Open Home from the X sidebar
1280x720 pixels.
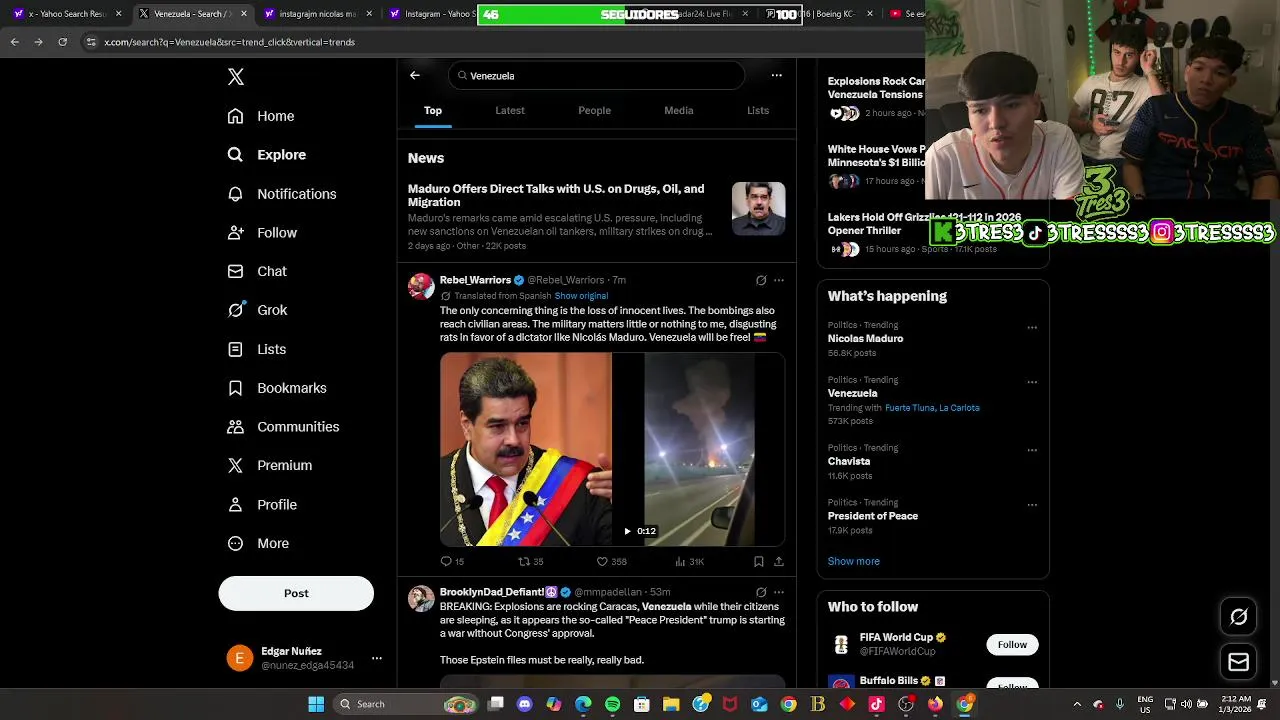click(x=261, y=116)
